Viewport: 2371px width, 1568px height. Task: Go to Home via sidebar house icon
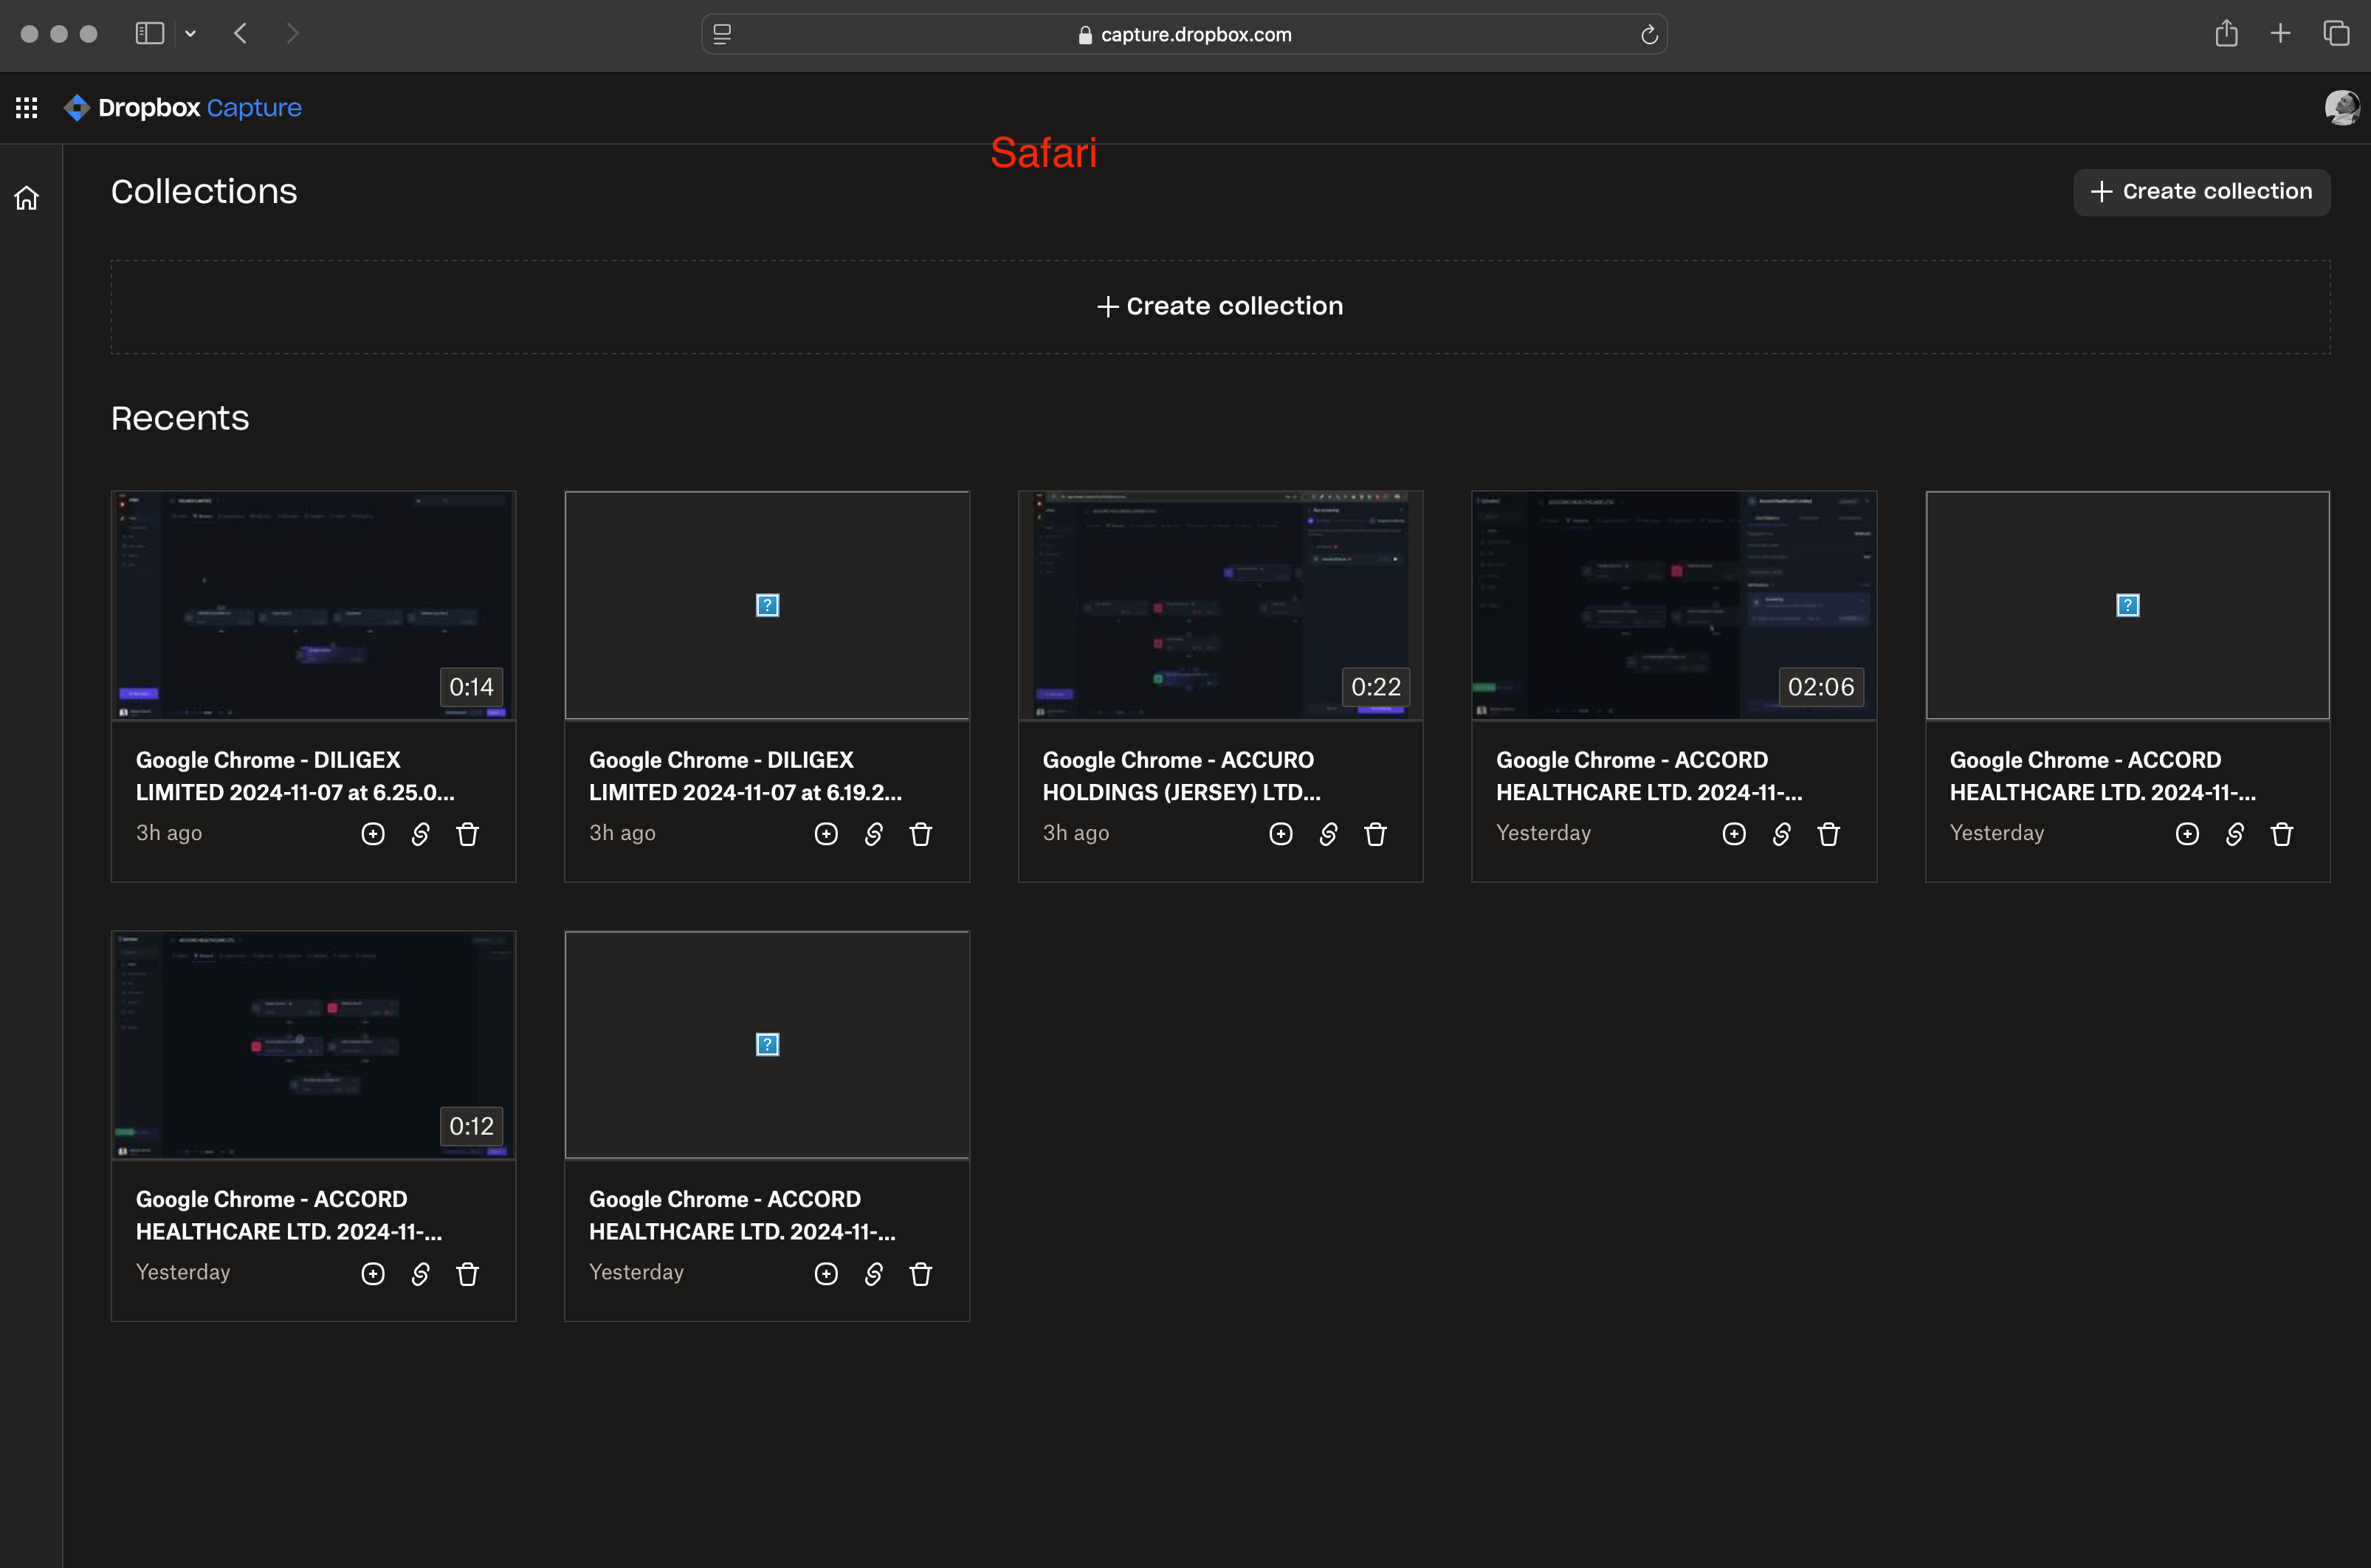pos(27,198)
